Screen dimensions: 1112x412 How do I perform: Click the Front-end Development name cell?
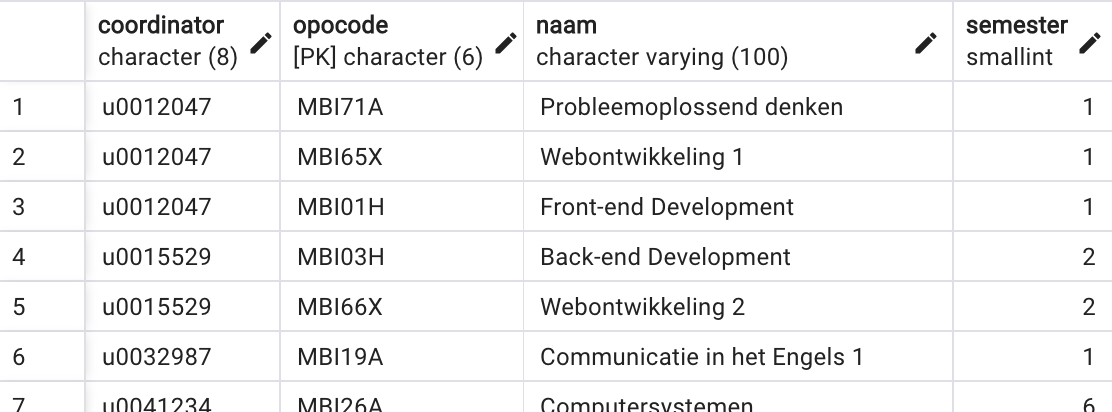coord(667,207)
